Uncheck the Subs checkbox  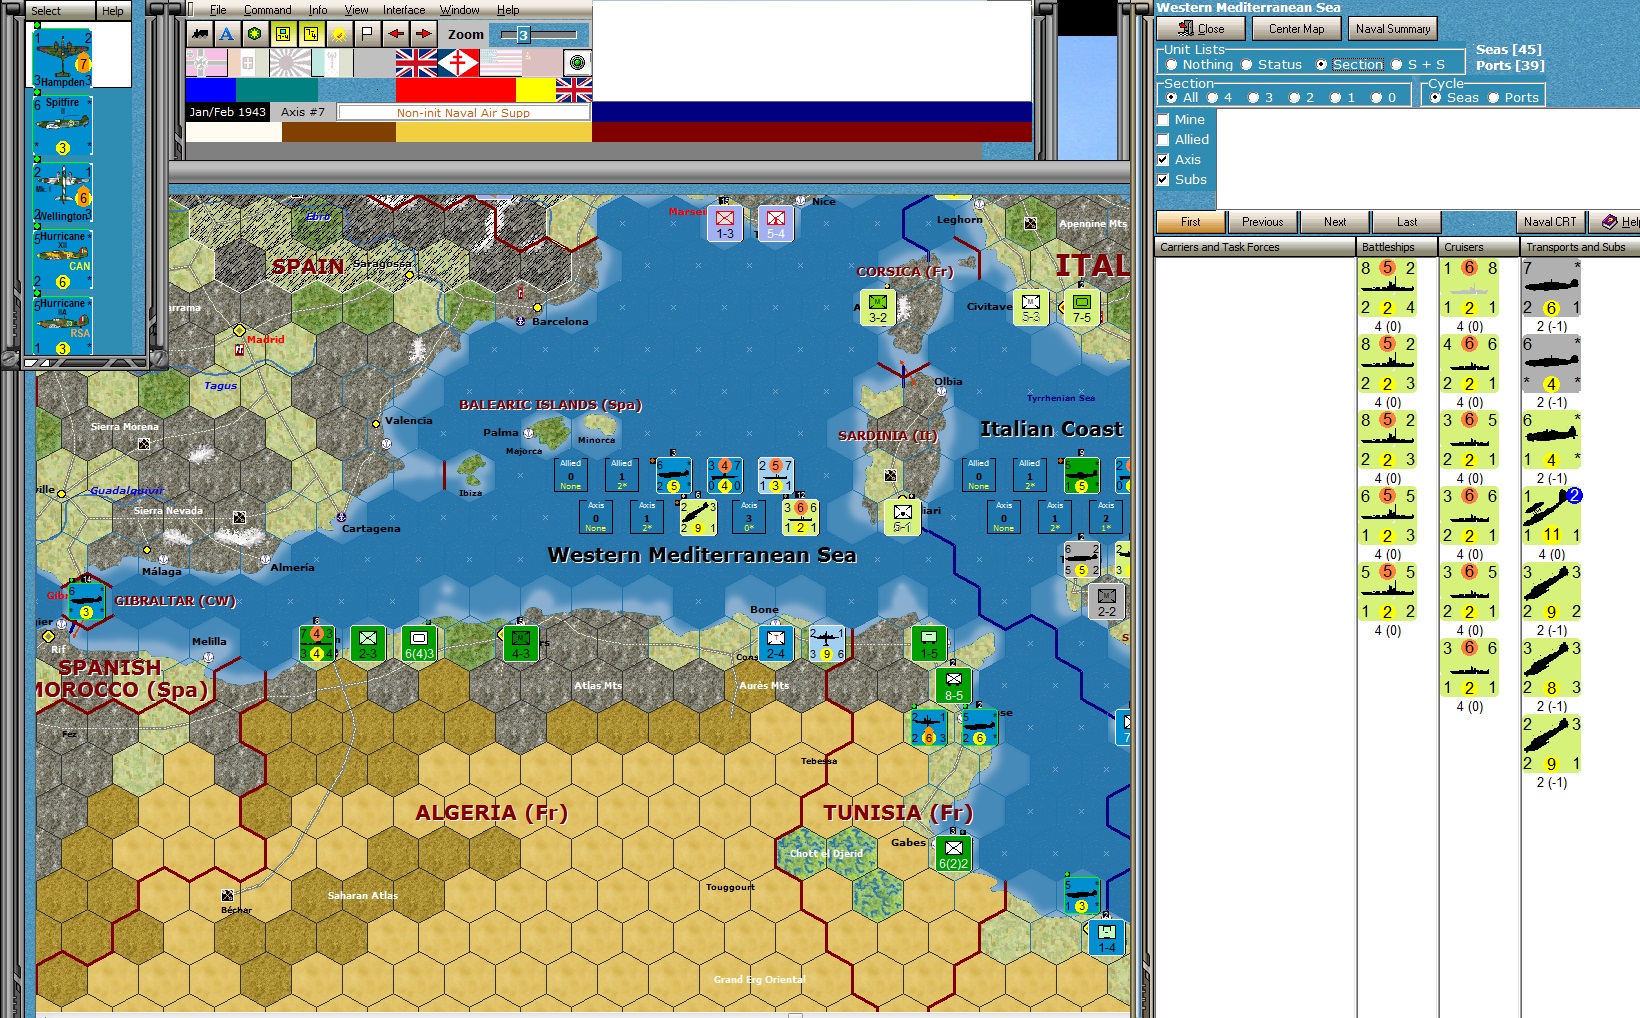[x=1163, y=180]
